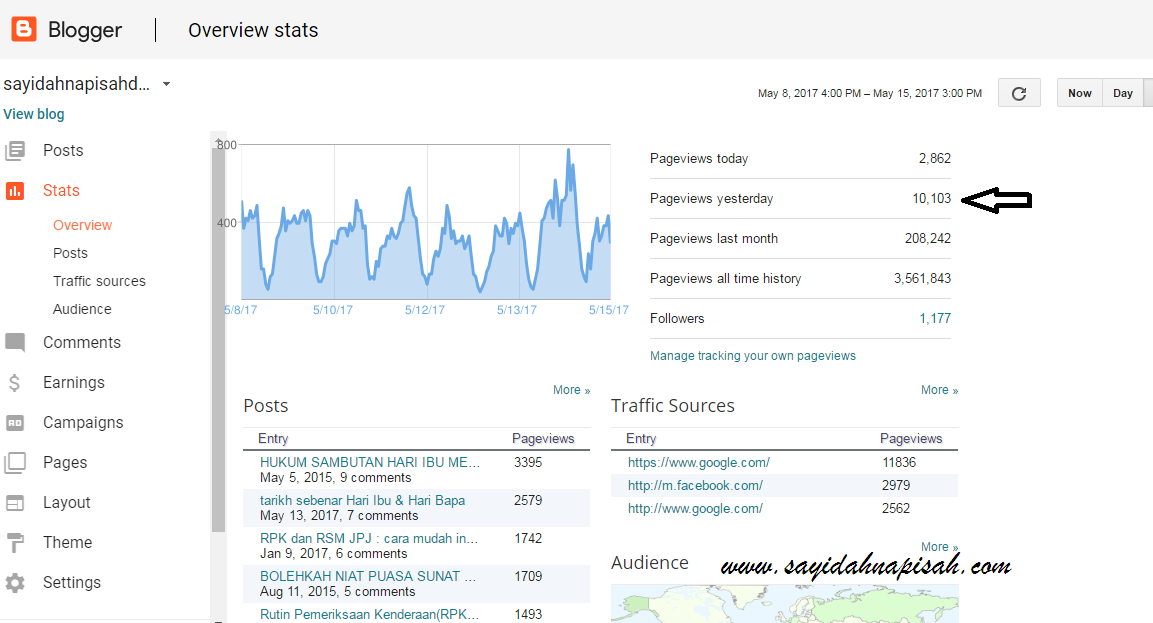Viewport: 1153px width, 623px height.
Task: Click the Pages sidebar icon
Action: tap(15, 463)
